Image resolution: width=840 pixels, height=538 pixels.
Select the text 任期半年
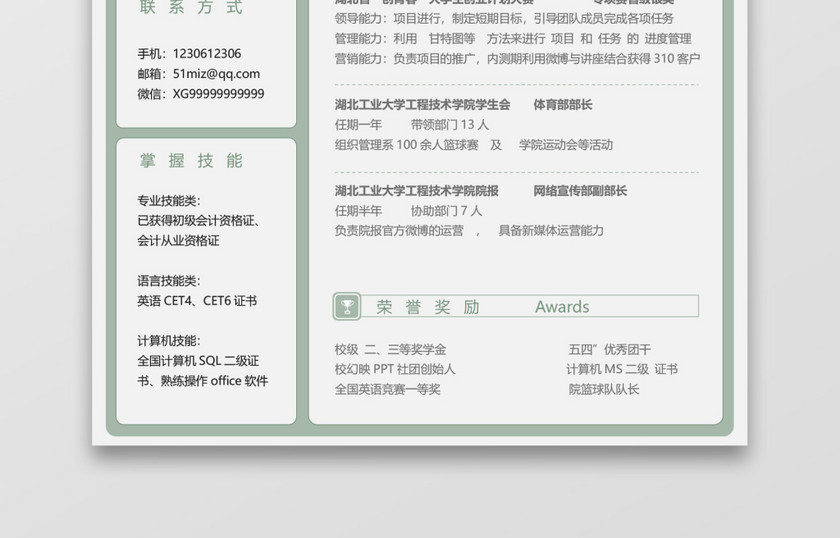click(358, 211)
